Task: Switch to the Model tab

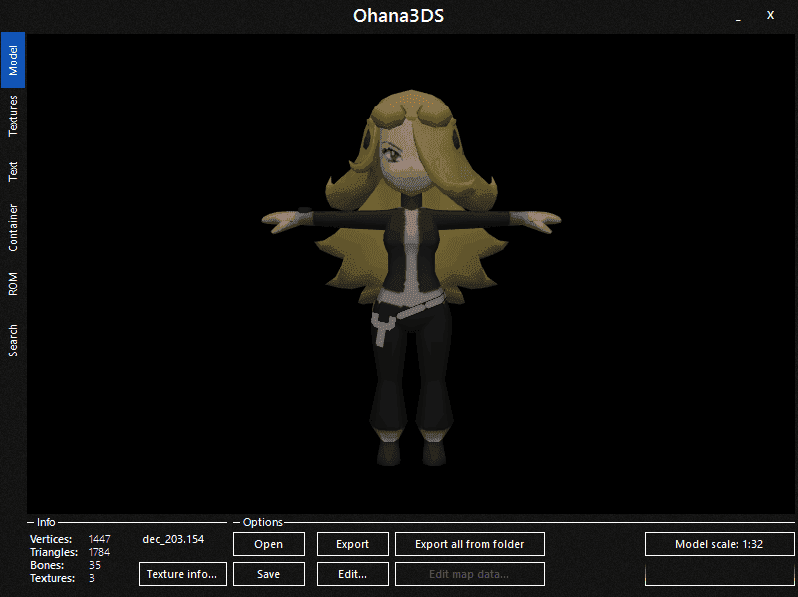Action: pyautogui.click(x=13, y=60)
